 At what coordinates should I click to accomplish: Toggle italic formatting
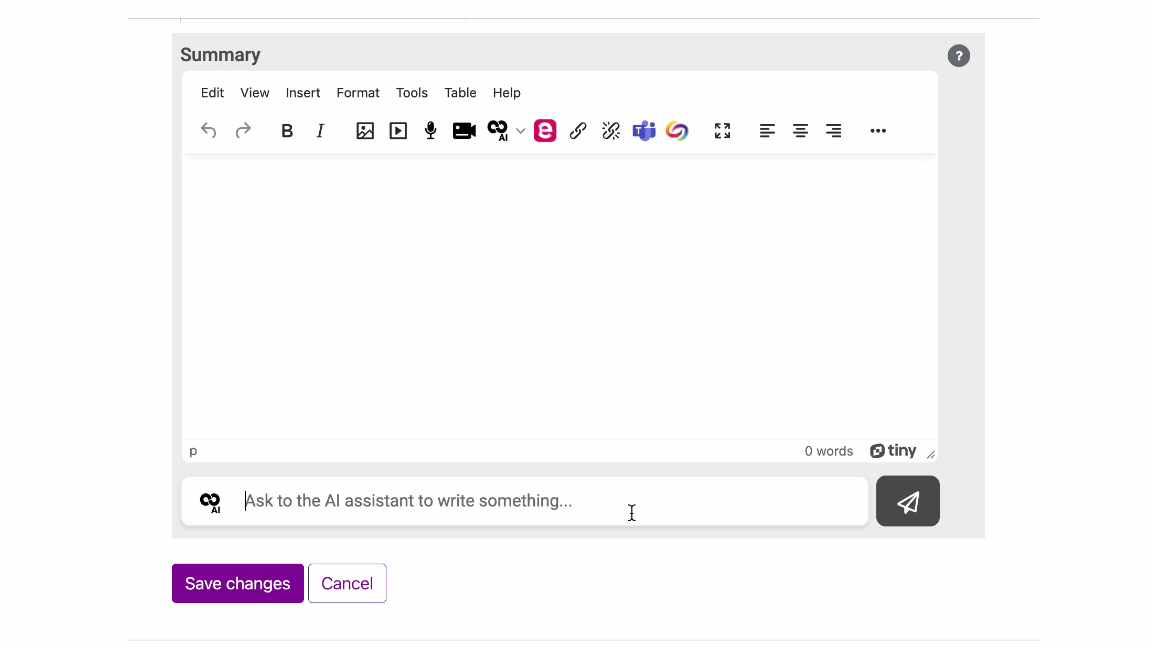tap(320, 131)
